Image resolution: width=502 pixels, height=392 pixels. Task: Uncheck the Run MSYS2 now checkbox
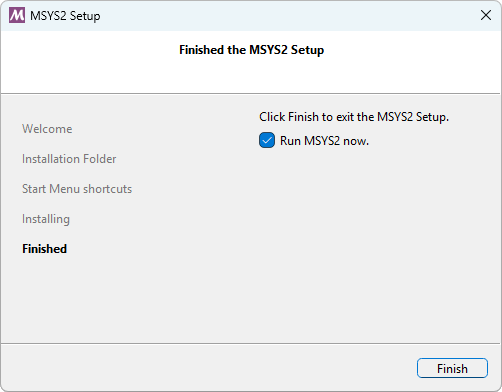click(x=267, y=140)
